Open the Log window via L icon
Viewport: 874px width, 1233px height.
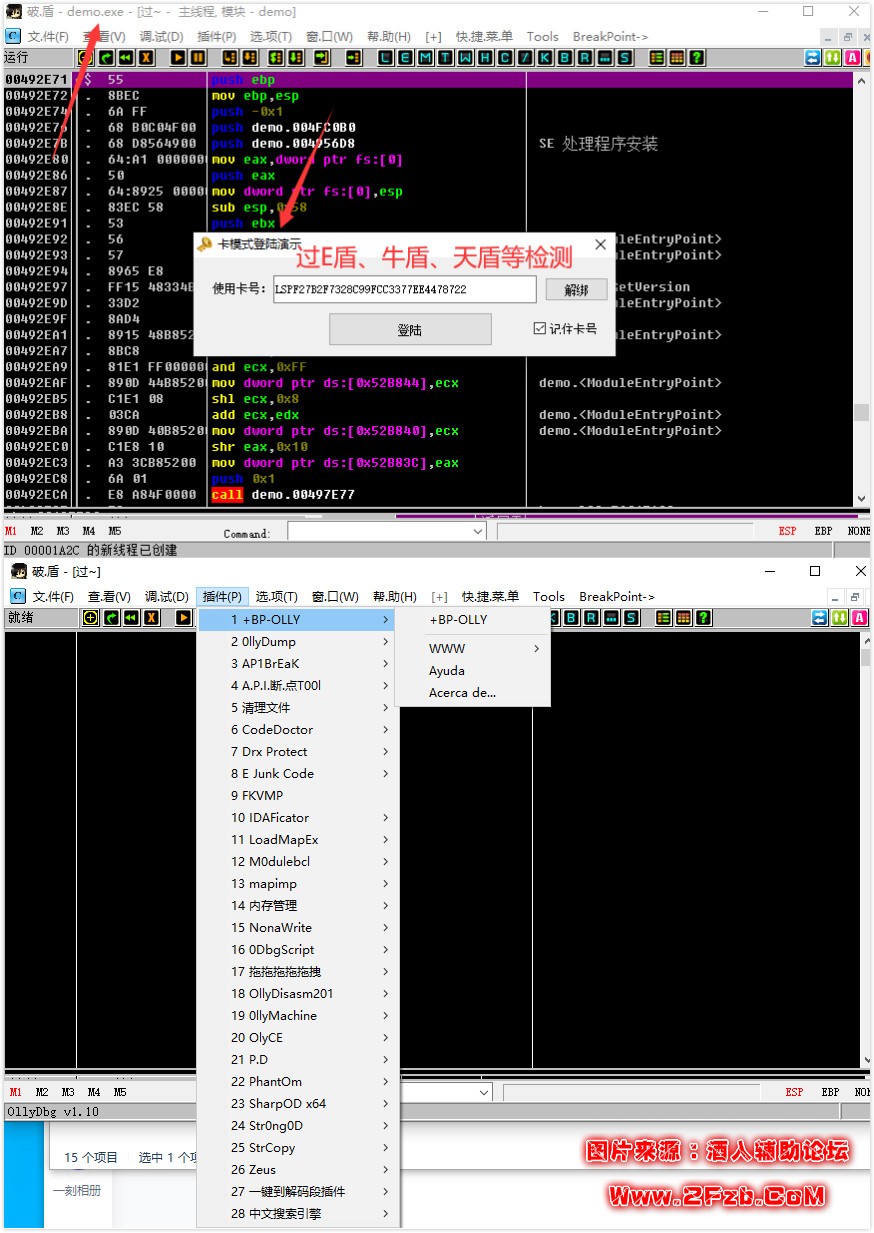click(x=385, y=58)
